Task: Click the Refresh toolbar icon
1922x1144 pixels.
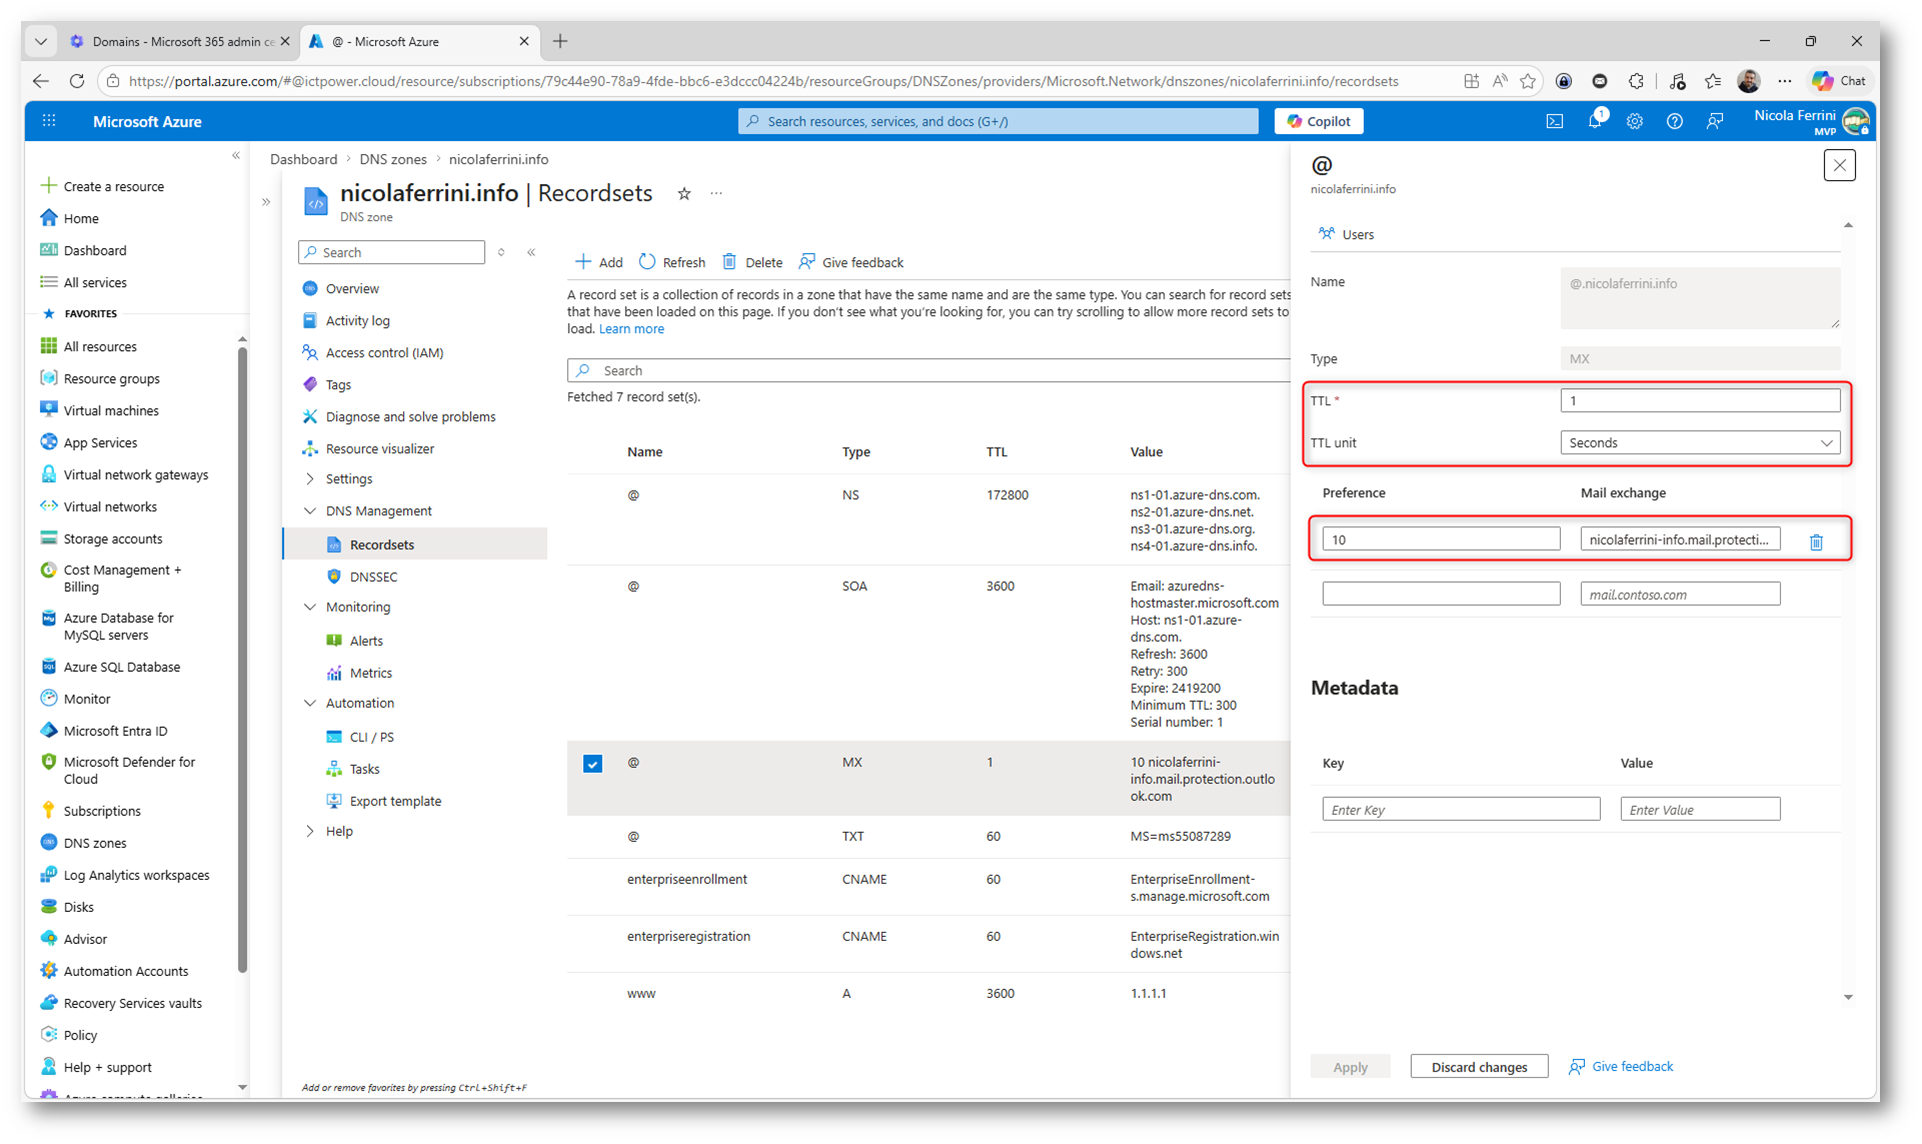Action: coord(648,262)
